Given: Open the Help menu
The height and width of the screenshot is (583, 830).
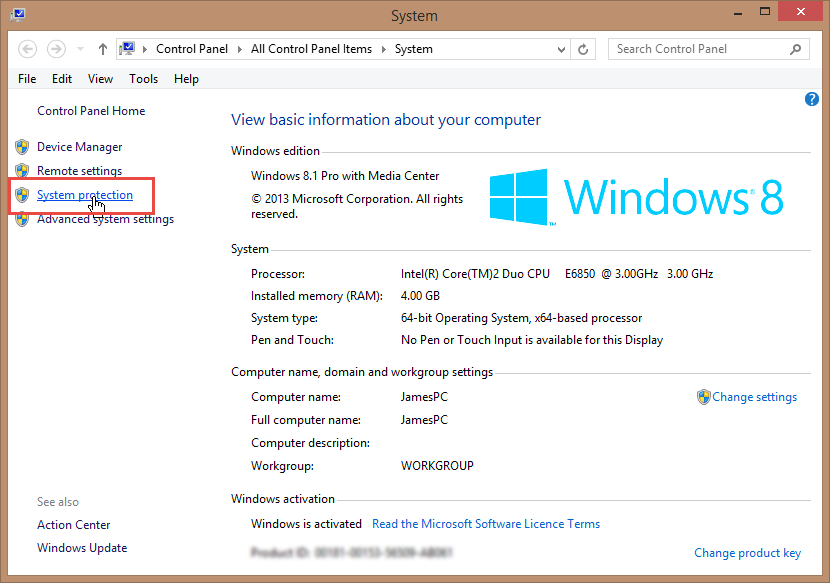Looking at the screenshot, I should tap(186, 79).
